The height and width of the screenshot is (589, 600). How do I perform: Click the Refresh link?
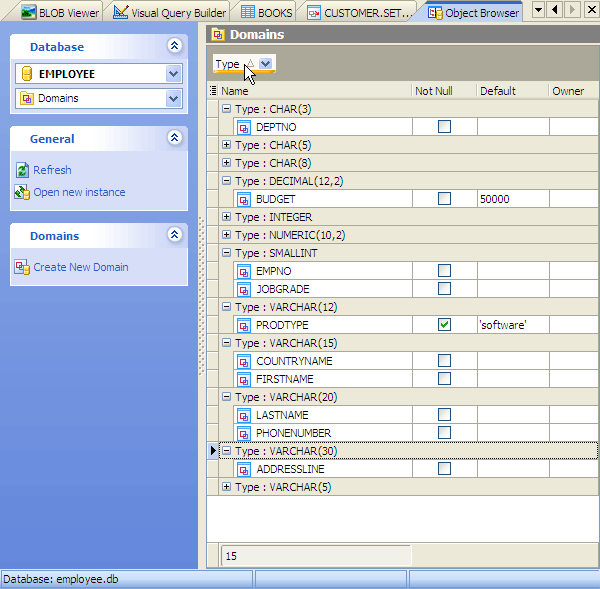(x=52, y=170)
